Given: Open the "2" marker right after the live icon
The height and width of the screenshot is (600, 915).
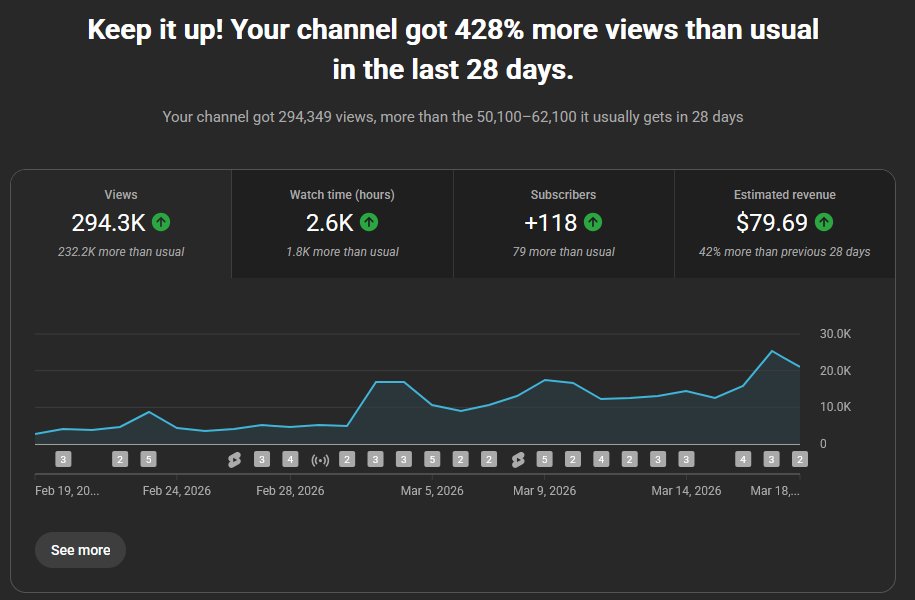Looking at the screenshot, I should (x=347, y=459).
